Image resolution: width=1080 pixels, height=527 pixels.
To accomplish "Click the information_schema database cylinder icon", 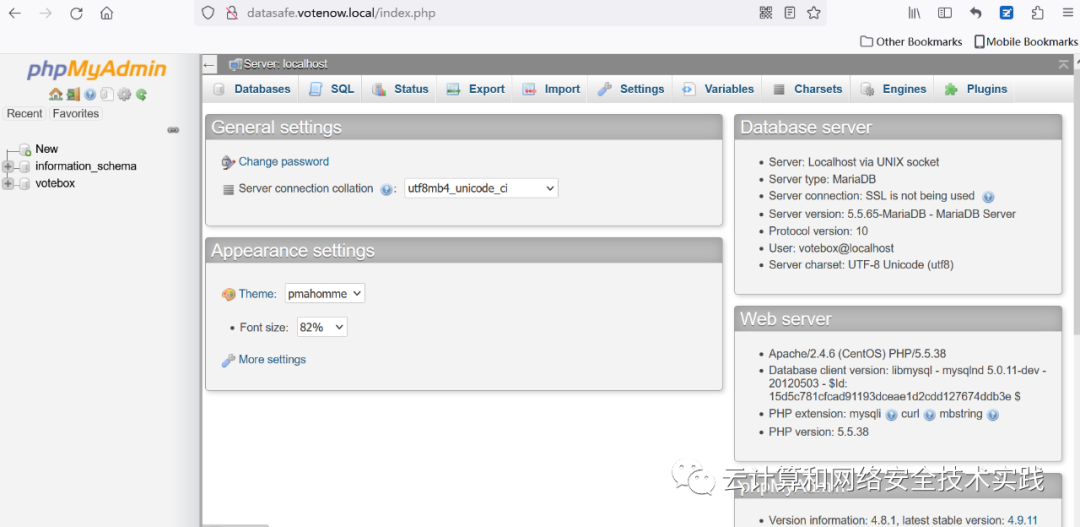I will [25, 166].
